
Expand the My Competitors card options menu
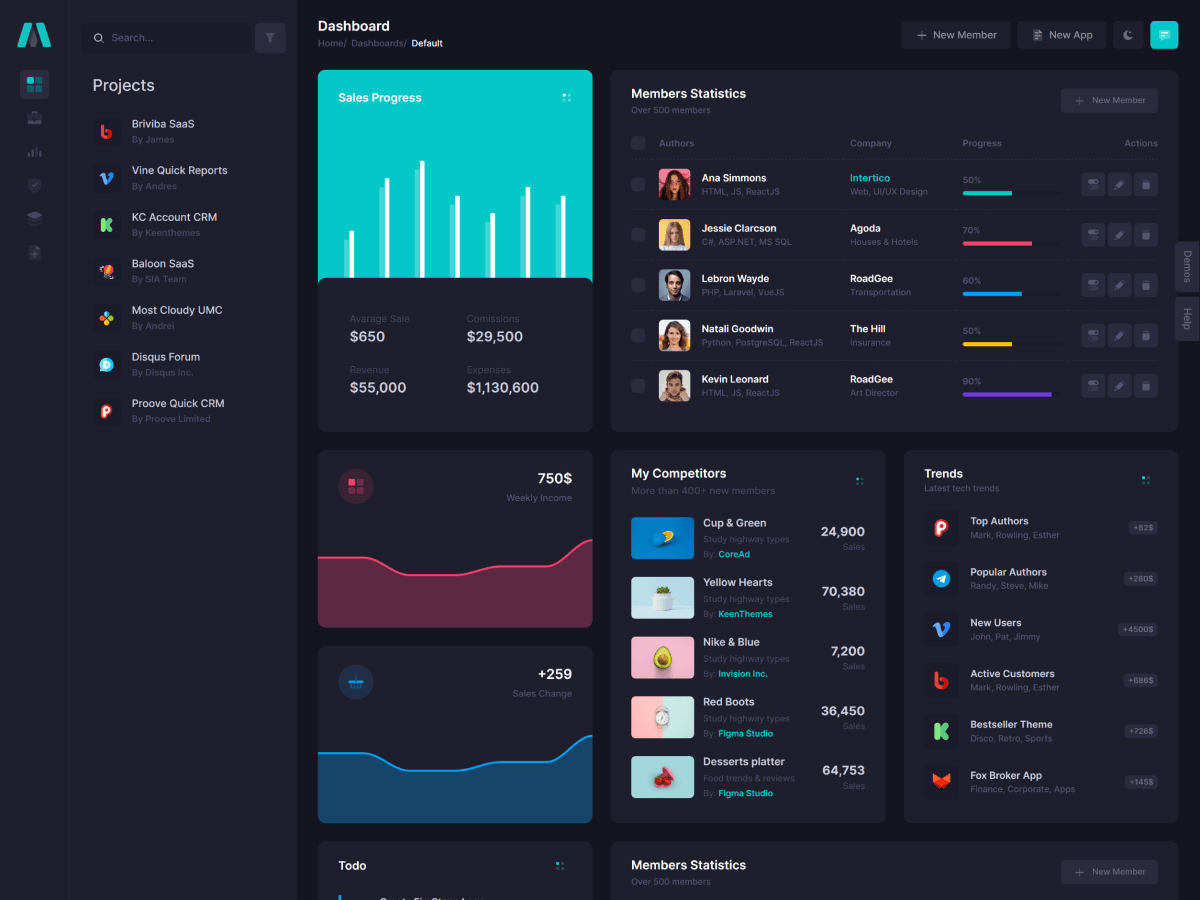point(859,481)
